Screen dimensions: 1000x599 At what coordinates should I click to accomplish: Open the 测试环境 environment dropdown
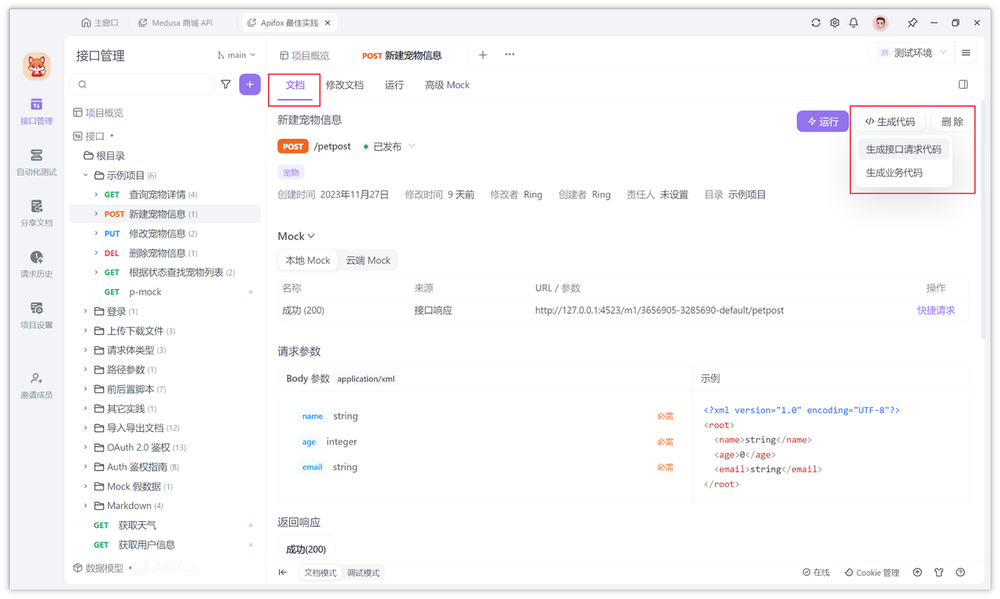(x=912, y=53)
